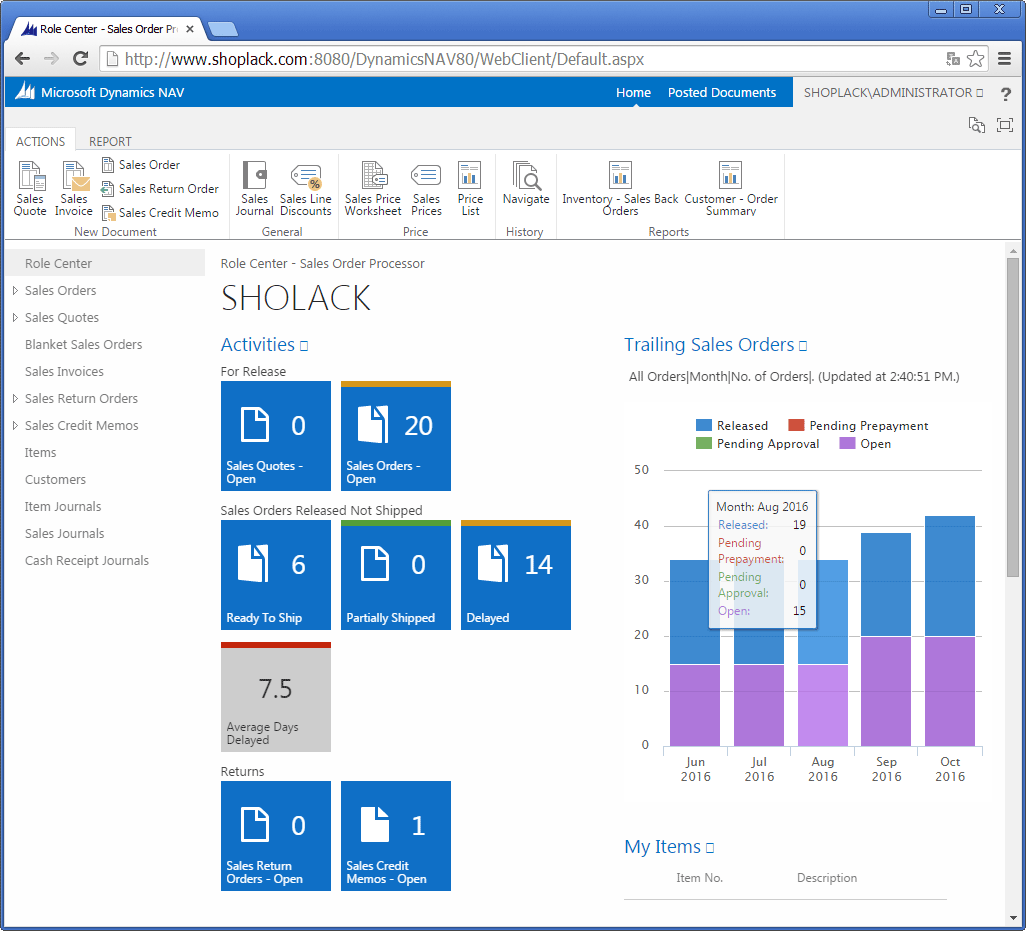Click the Sep 2016 Open bar segment
Screen dimensions: 1026x931
[886, 692]
